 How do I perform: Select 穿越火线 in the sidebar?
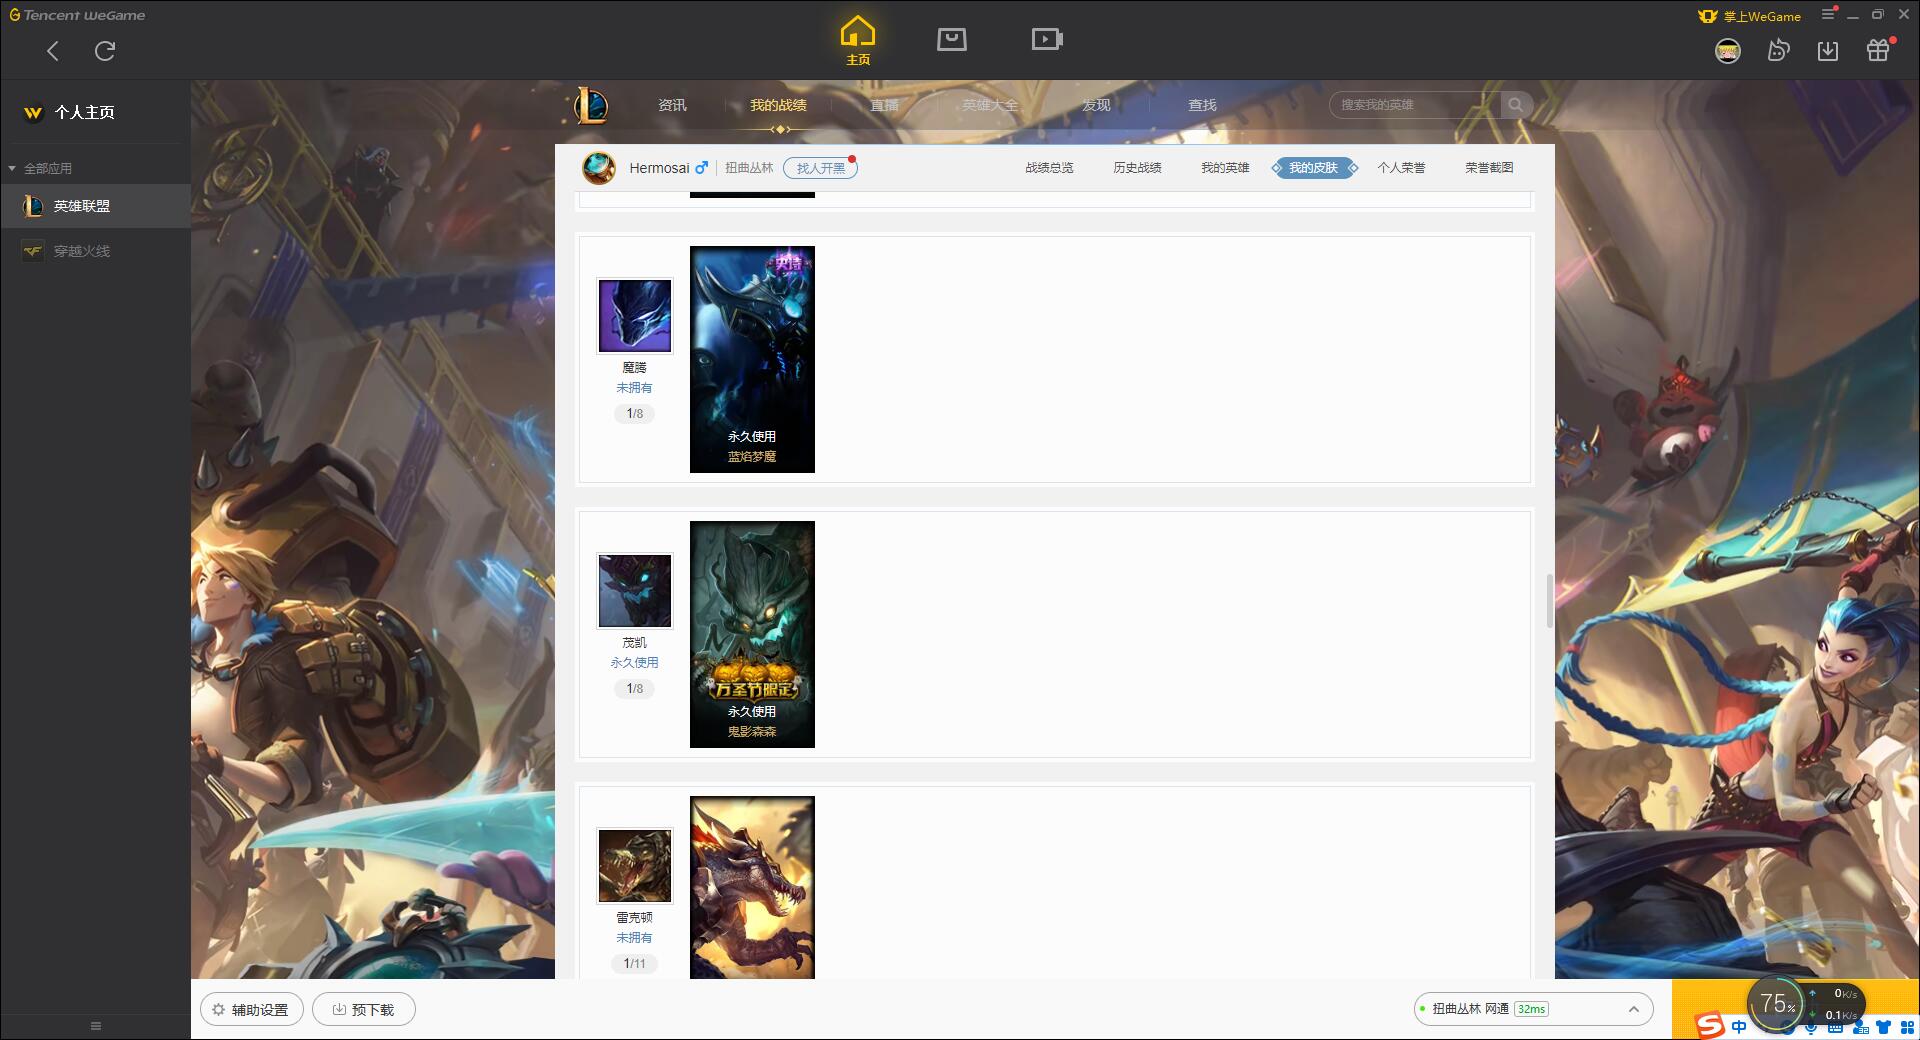coord(95,251)
